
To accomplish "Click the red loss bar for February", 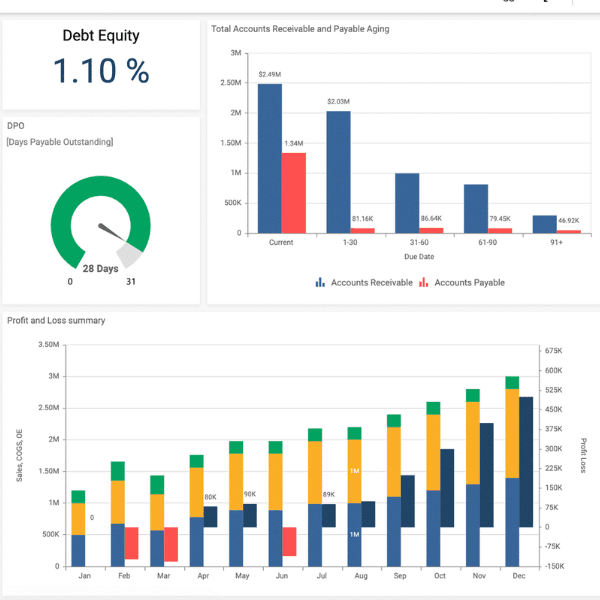I will pos(132,543).
